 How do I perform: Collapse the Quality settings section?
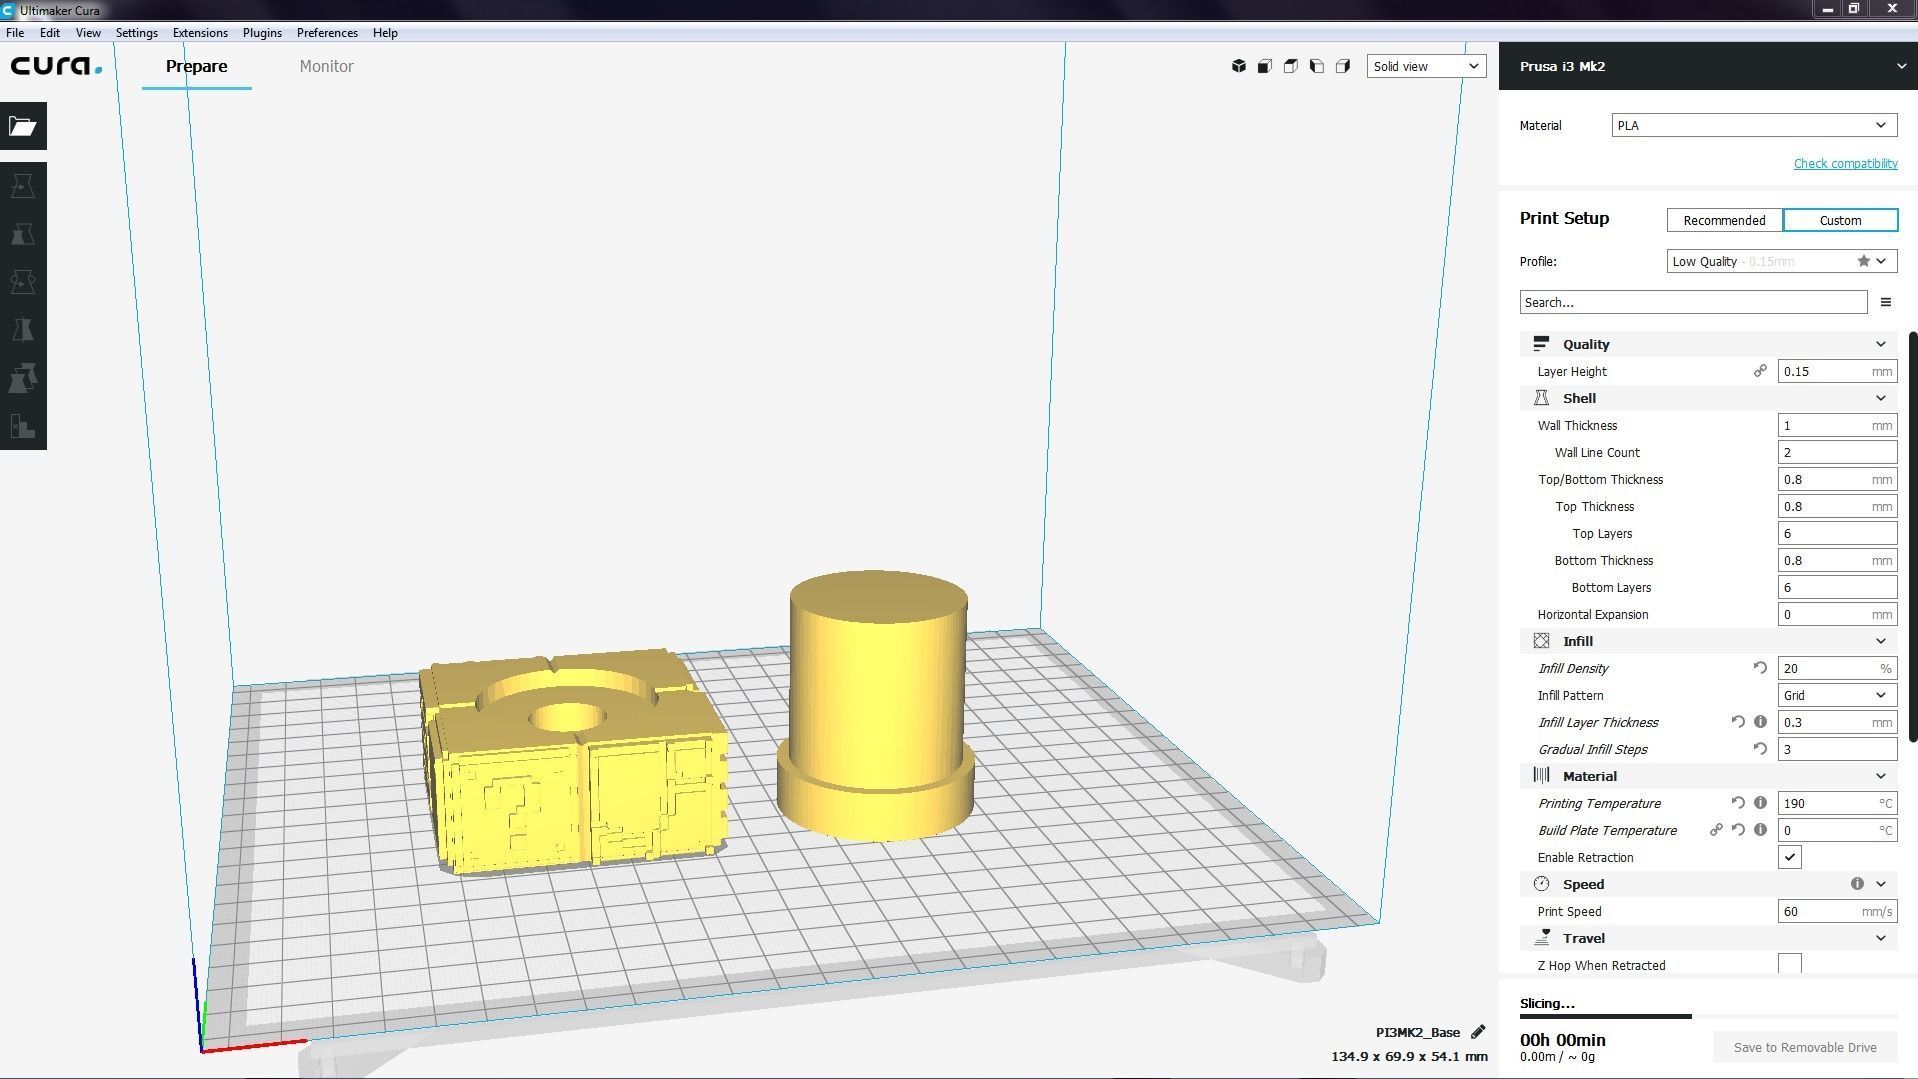[1709, 344]
